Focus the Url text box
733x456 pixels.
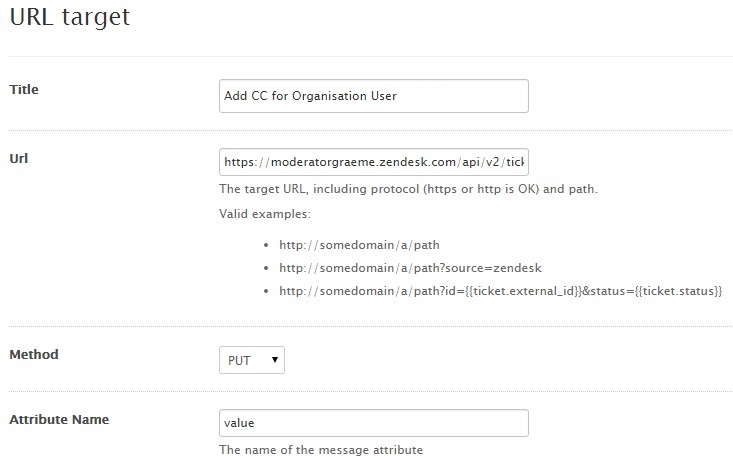click(x=380, y=163)
